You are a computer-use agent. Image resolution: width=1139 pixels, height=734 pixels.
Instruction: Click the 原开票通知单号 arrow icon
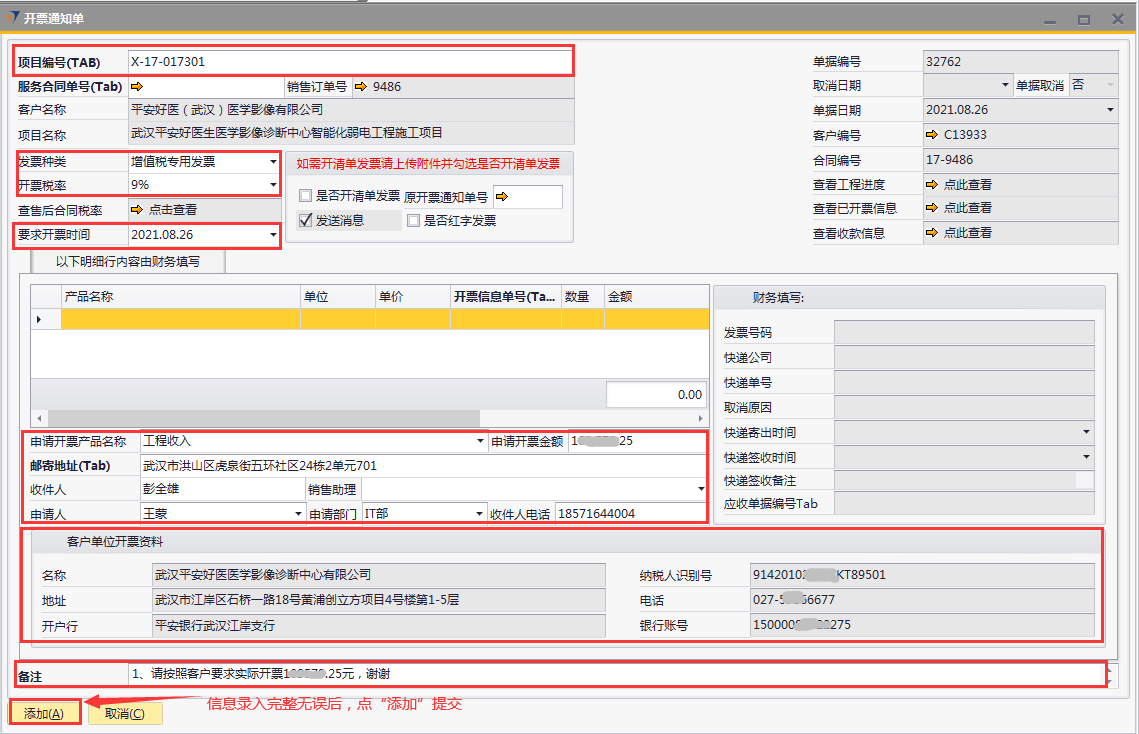pos(502,197)
